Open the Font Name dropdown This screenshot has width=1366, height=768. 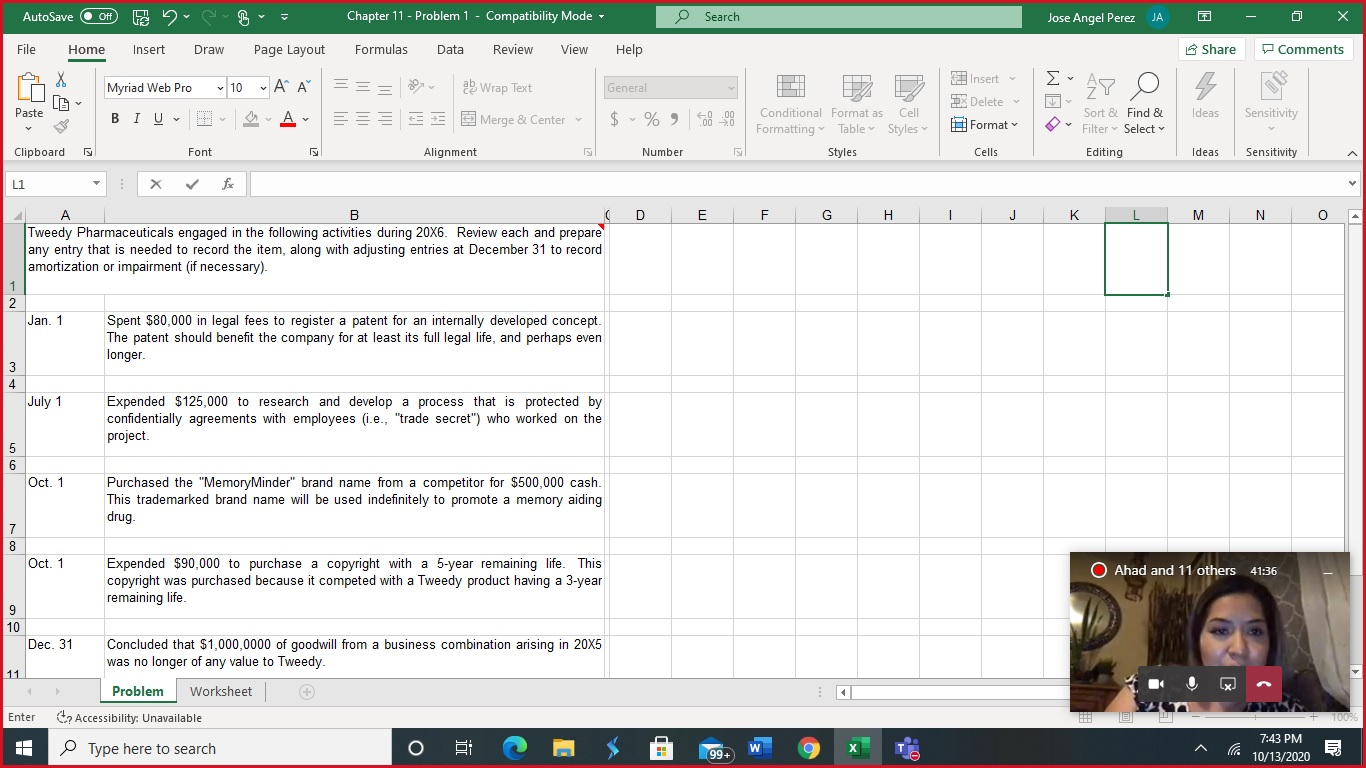[219, 88]
